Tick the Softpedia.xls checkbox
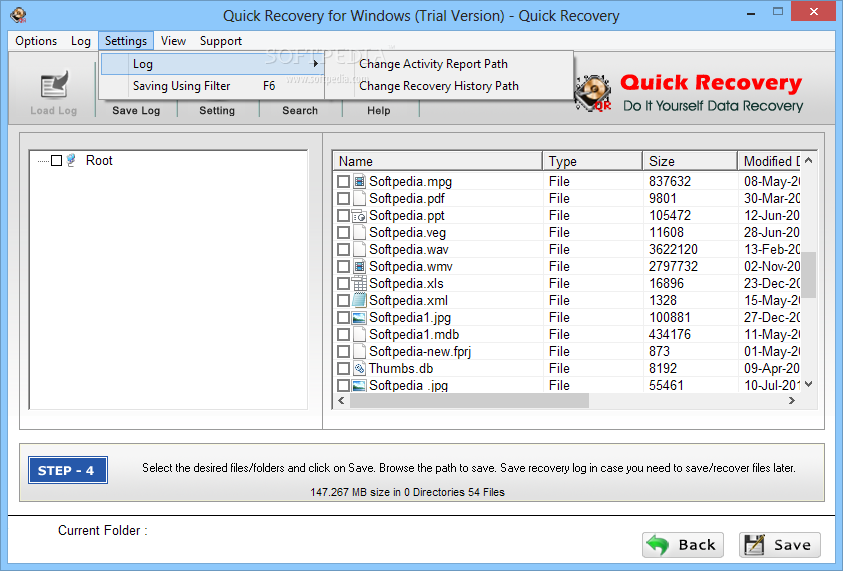The image size is (843, 571). click(x=344, y=283)
